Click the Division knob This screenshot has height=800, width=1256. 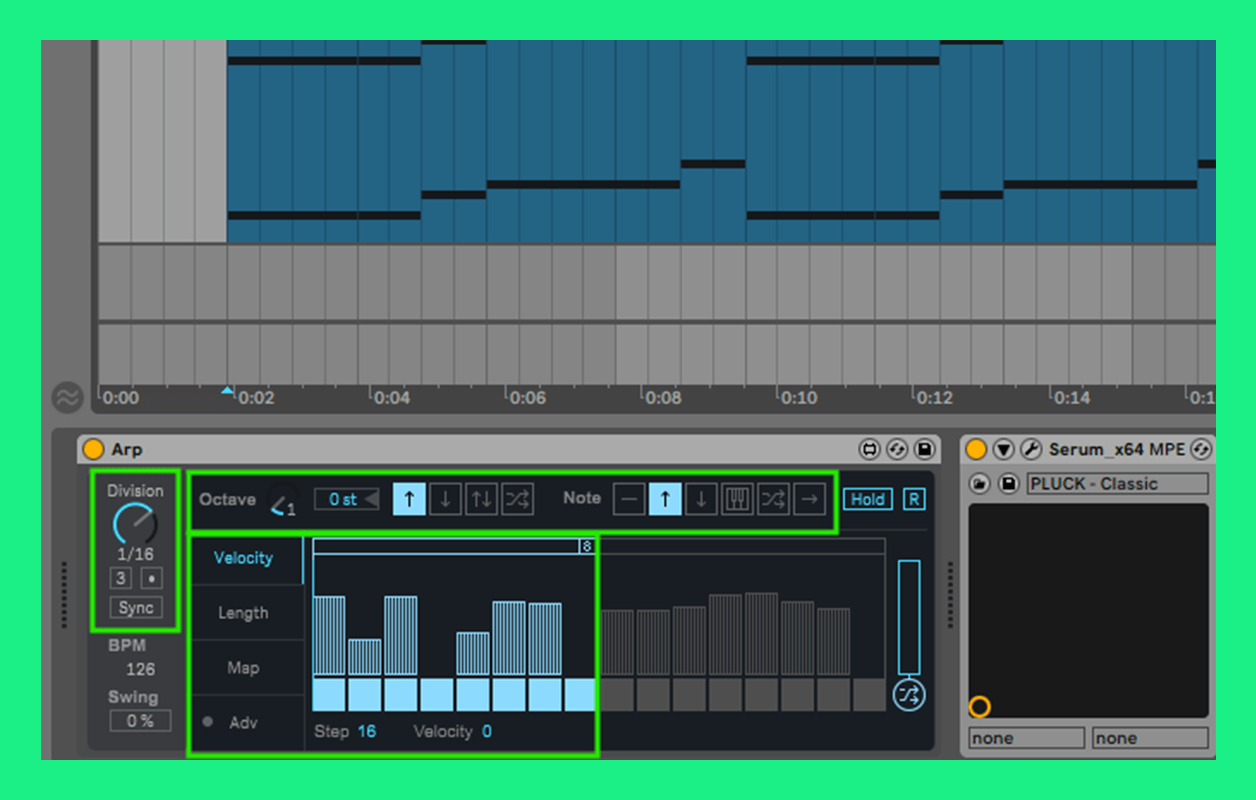click(x=134, y=524)
